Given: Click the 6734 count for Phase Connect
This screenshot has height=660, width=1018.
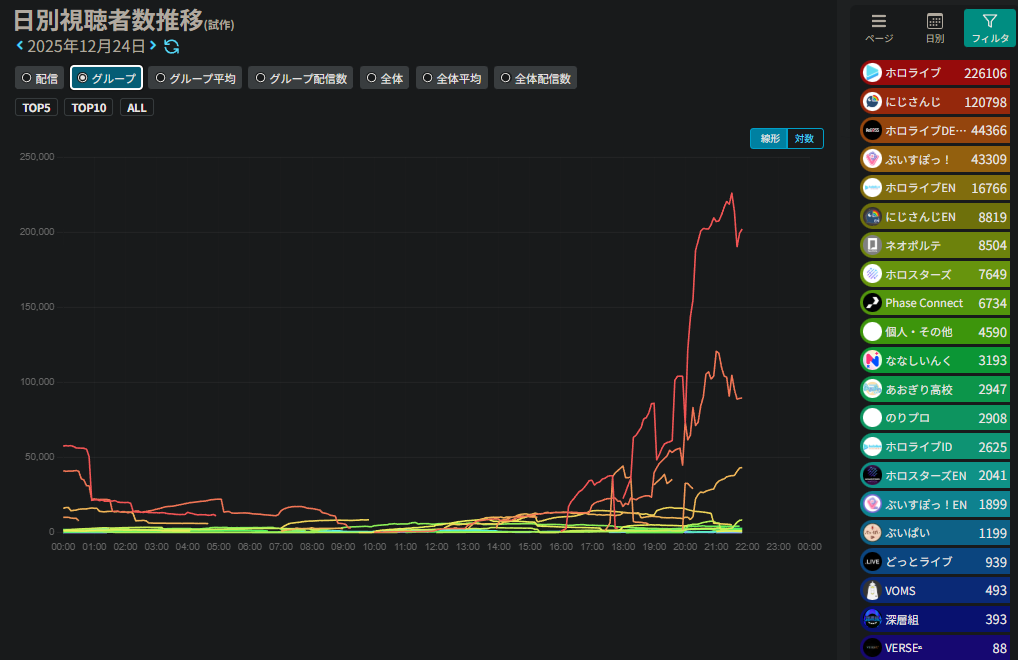Looking at the screenshot, I should click(993, 303).
